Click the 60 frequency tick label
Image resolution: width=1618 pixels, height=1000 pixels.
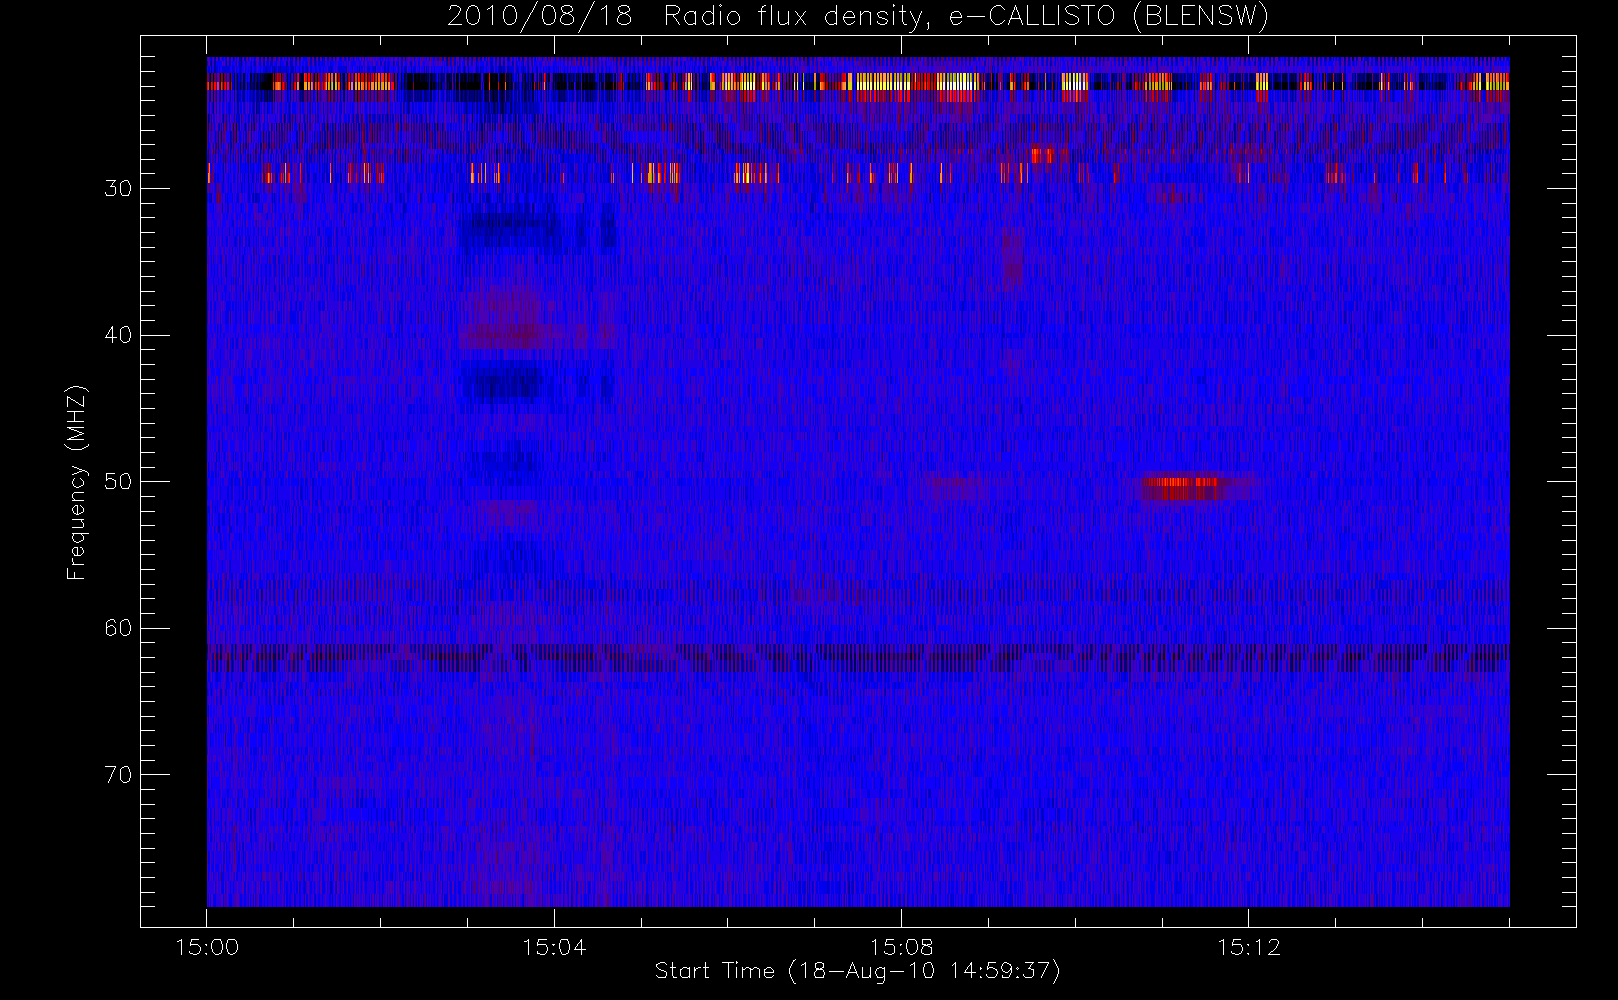[118, 628]
